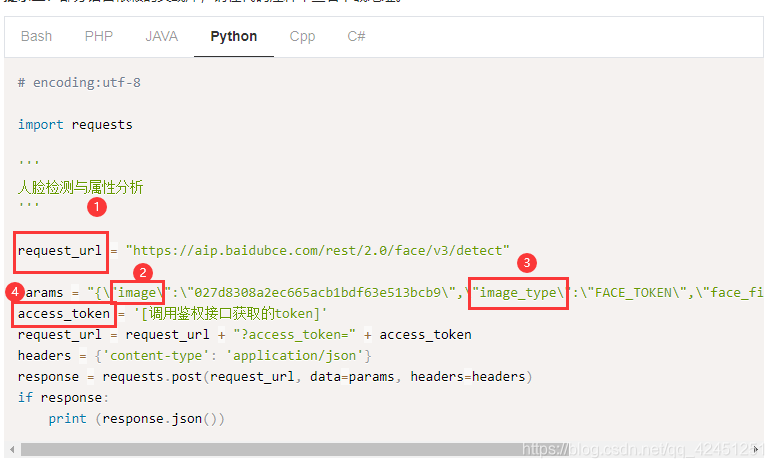Click the print keyword in the last line
774x468 pixels.
point(68,419)
